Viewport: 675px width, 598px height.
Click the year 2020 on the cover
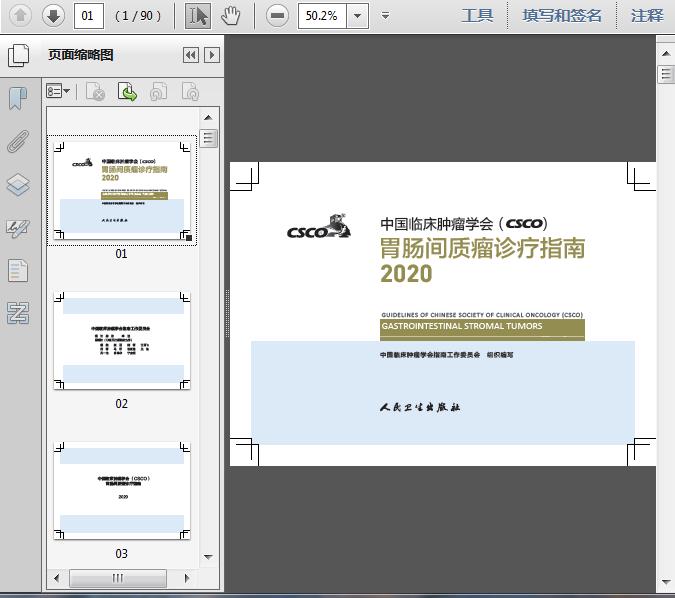point(406,273)
